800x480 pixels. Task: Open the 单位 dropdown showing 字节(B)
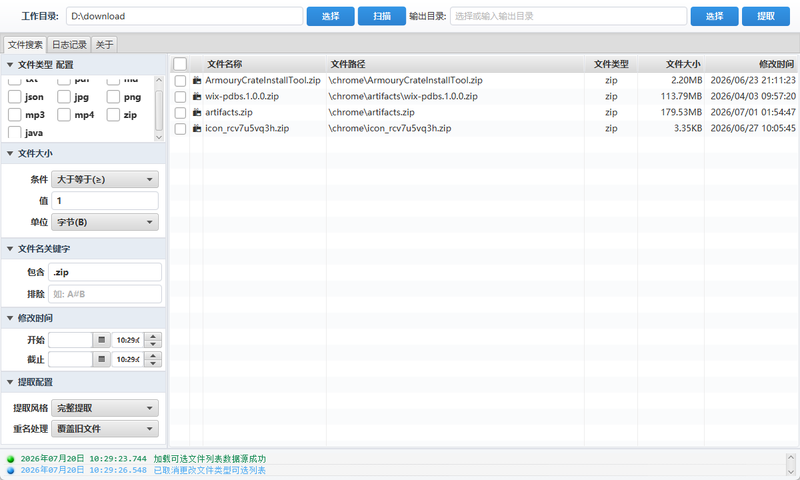105,222
